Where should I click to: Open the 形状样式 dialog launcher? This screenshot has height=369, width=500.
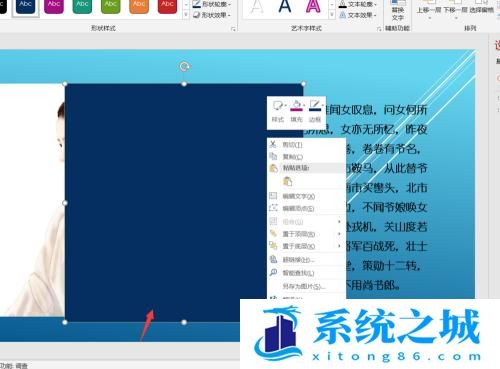(x=233, y=29)
